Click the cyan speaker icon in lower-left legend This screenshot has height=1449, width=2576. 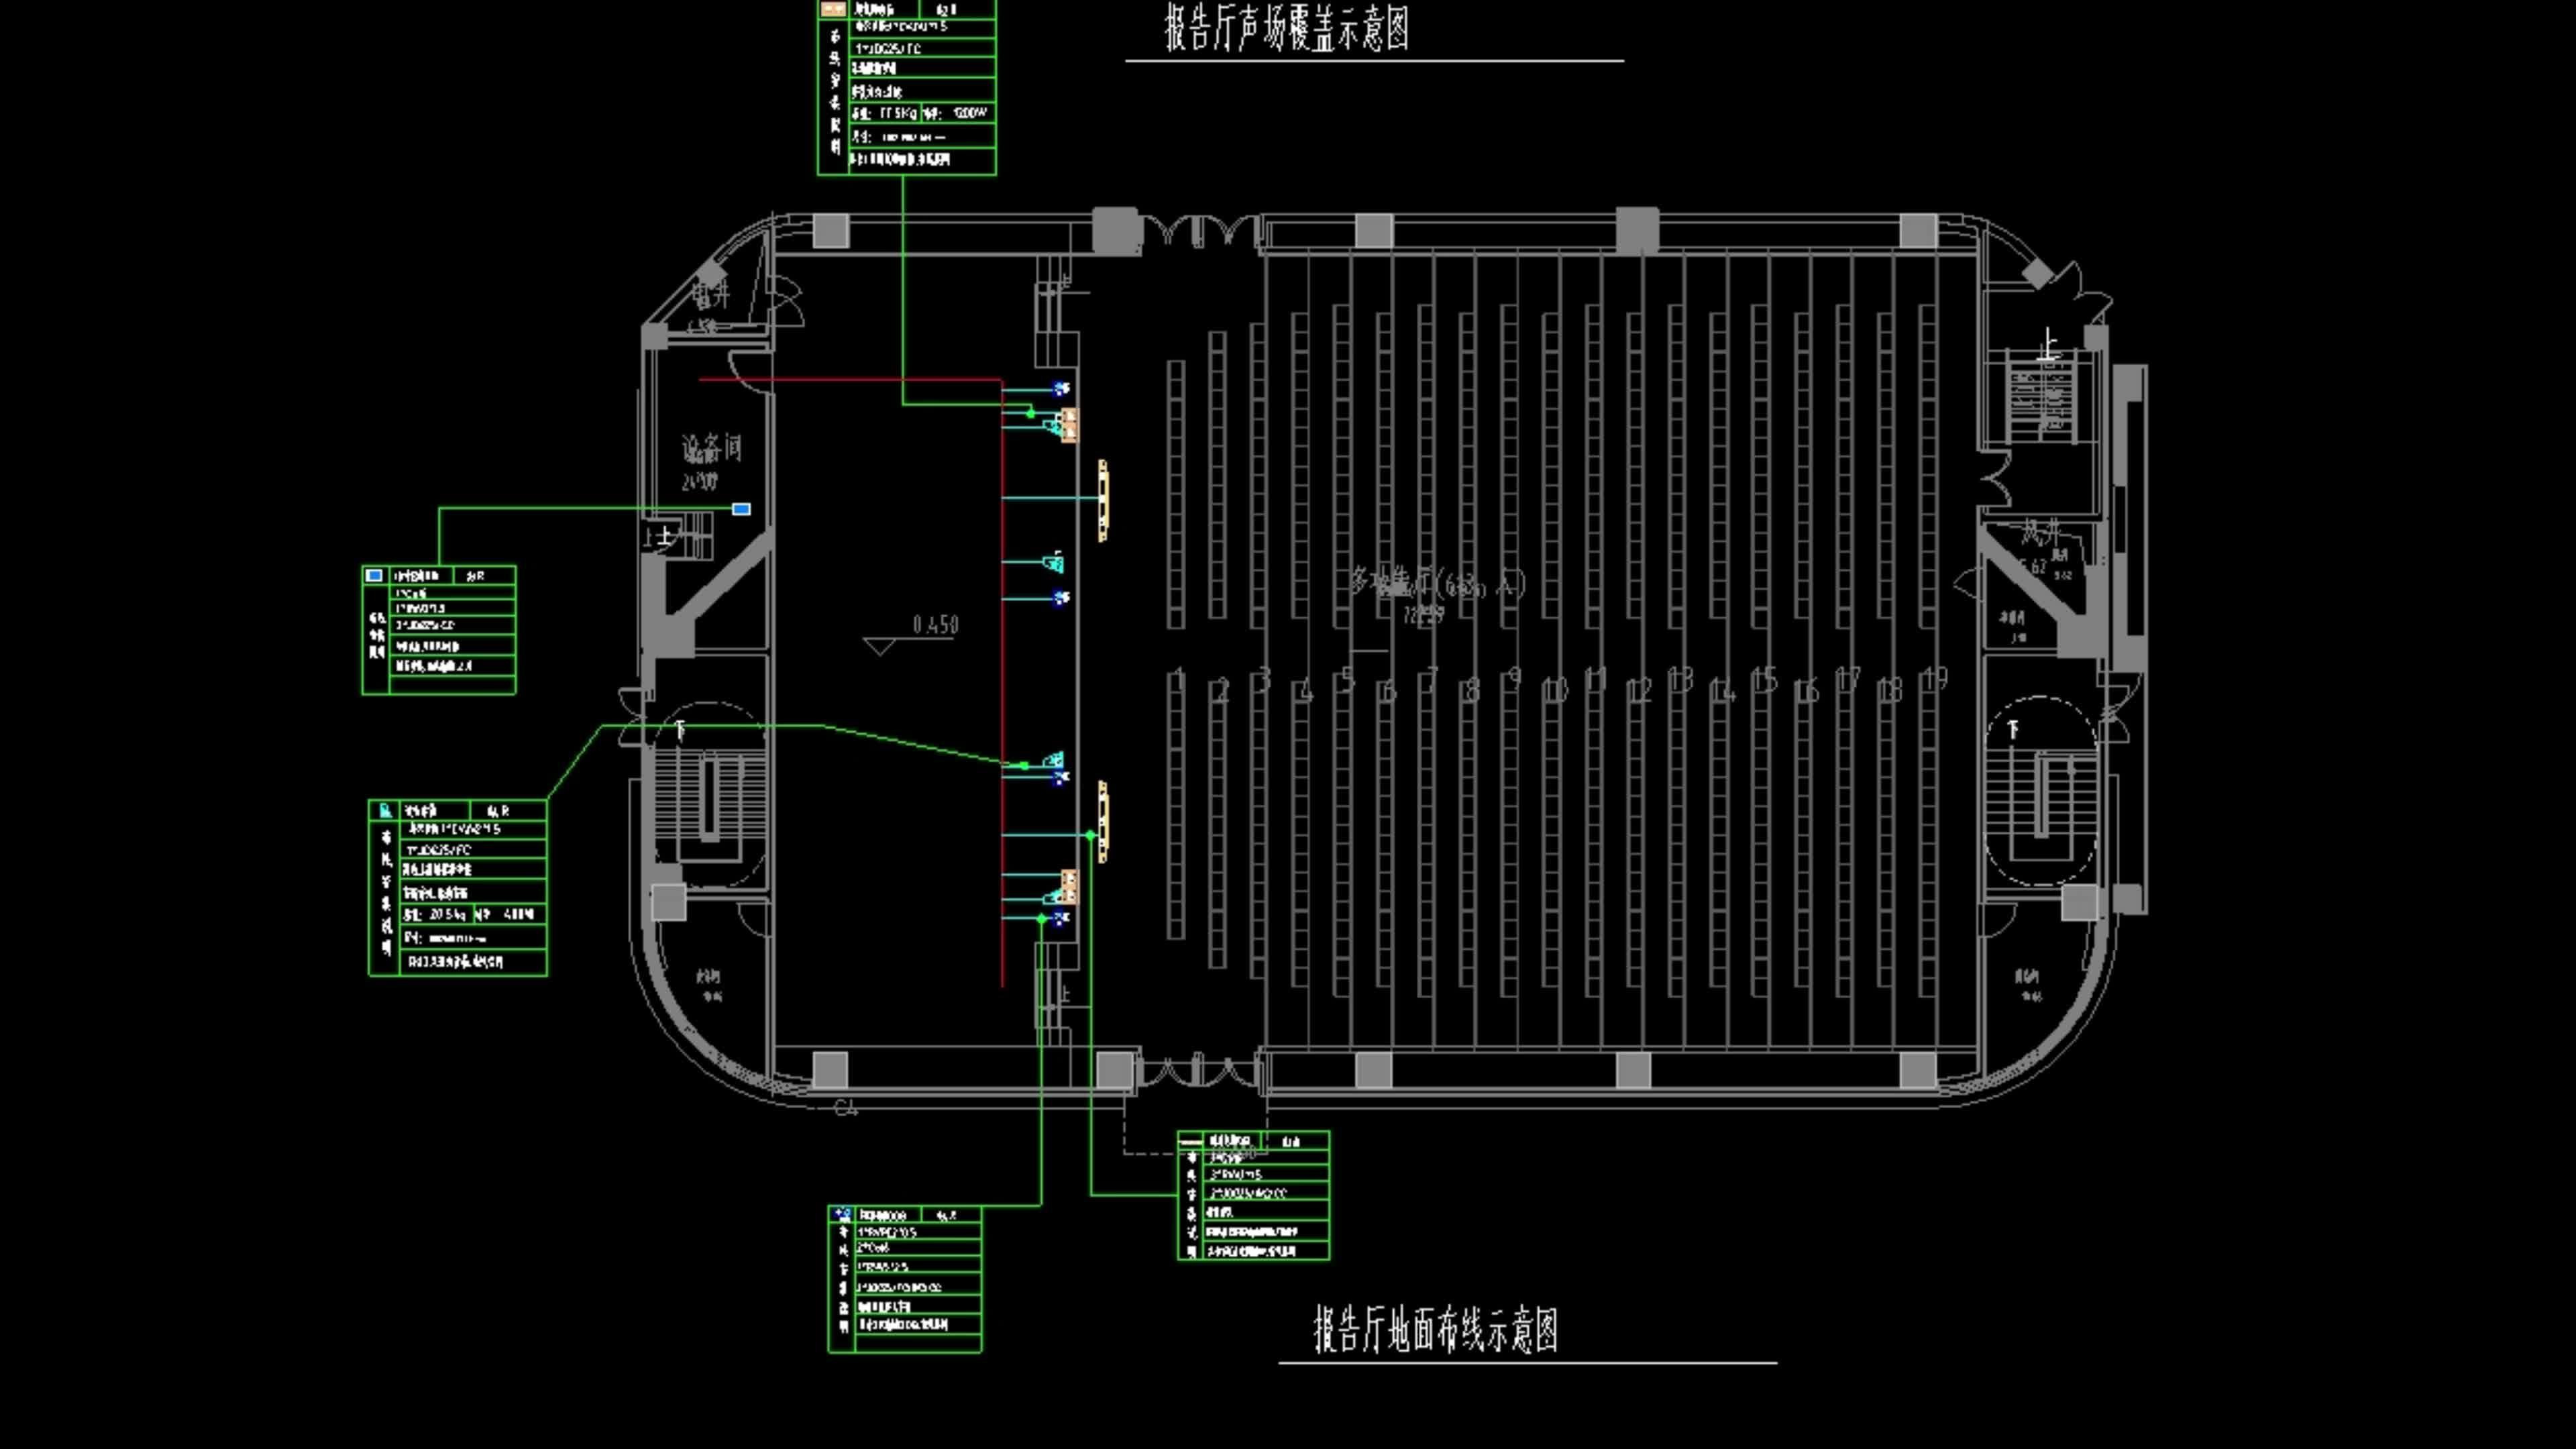[x=385, y=810]
